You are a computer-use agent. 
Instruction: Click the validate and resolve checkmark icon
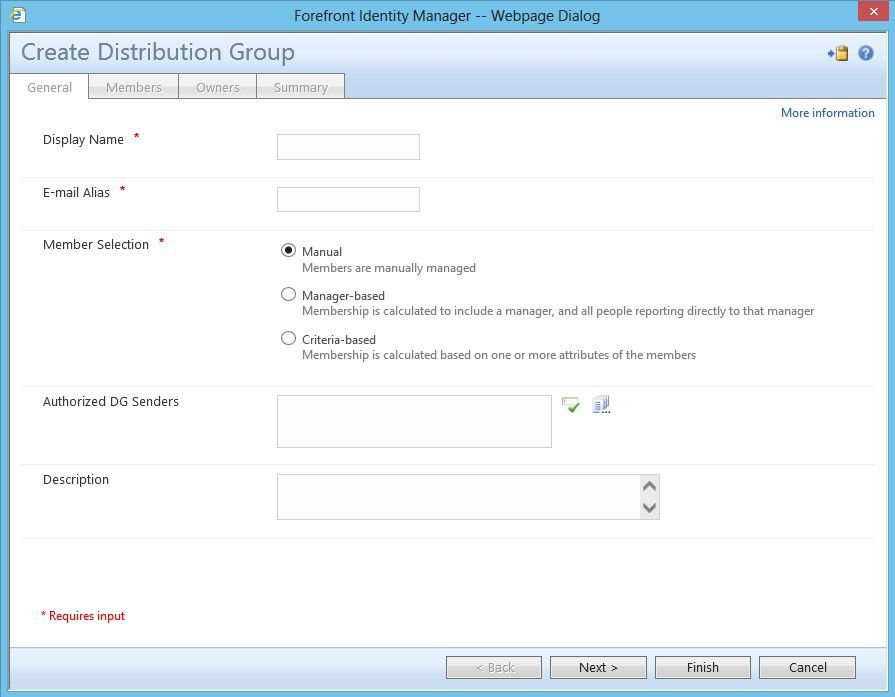tap(570, 405)
